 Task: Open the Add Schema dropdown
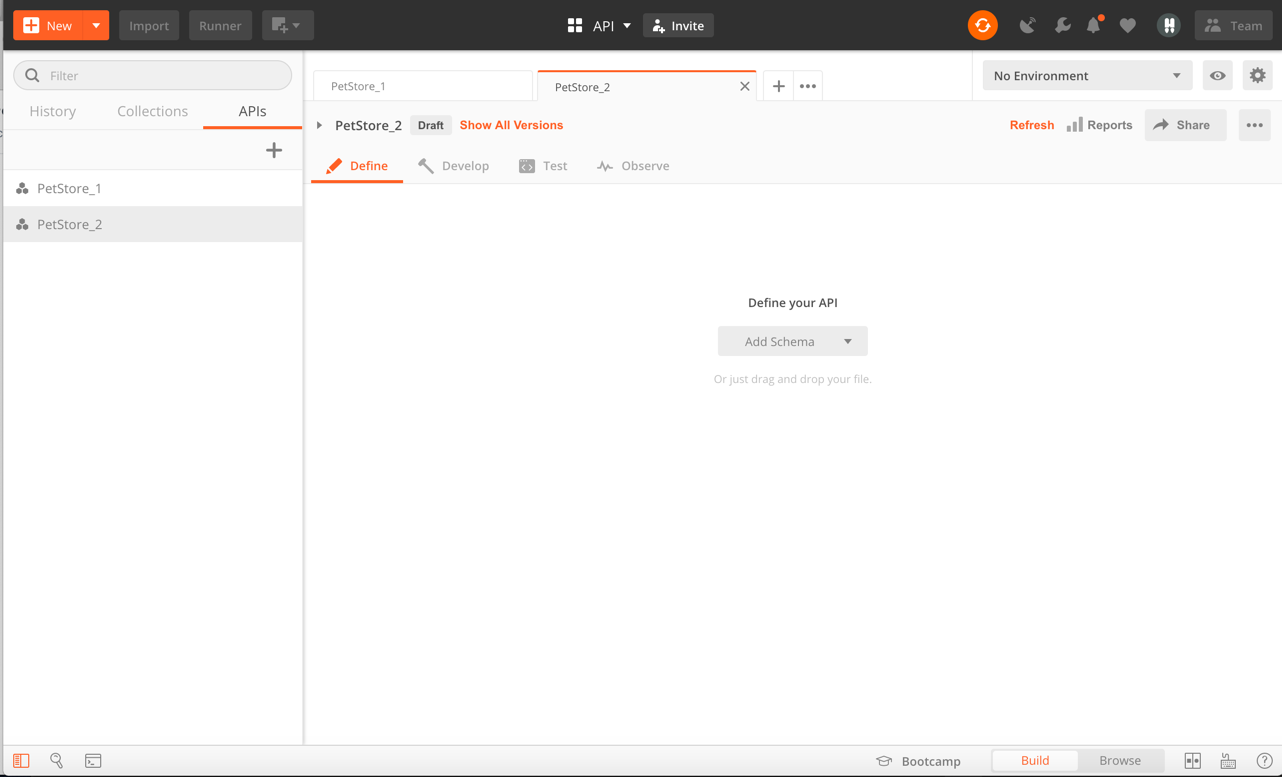pyautogui.click(x=792, y=342)
